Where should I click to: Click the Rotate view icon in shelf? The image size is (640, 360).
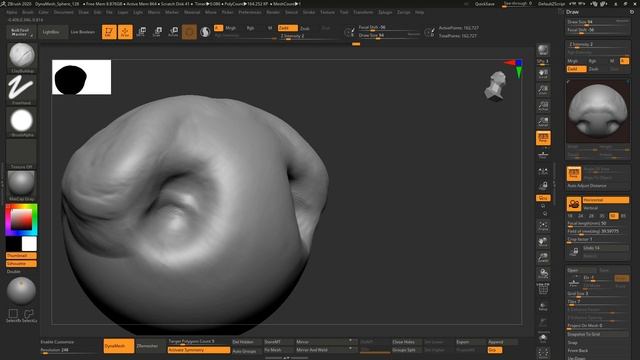click(543, 274)
